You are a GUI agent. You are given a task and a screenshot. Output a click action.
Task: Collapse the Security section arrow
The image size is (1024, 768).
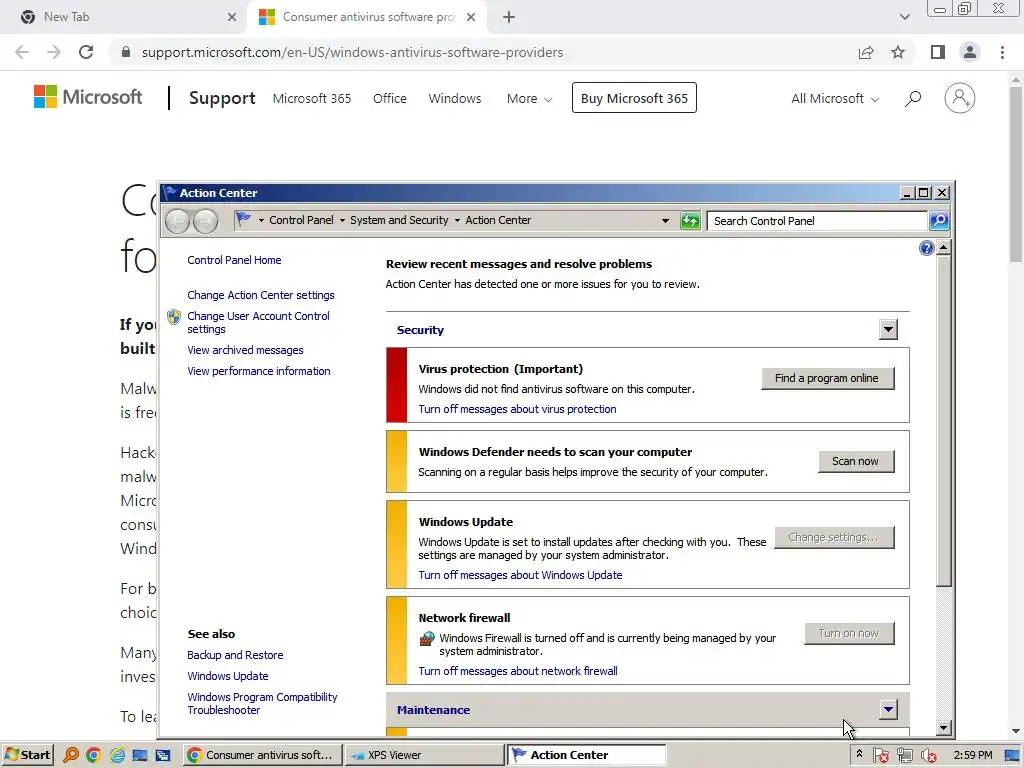tap(888, 330)
